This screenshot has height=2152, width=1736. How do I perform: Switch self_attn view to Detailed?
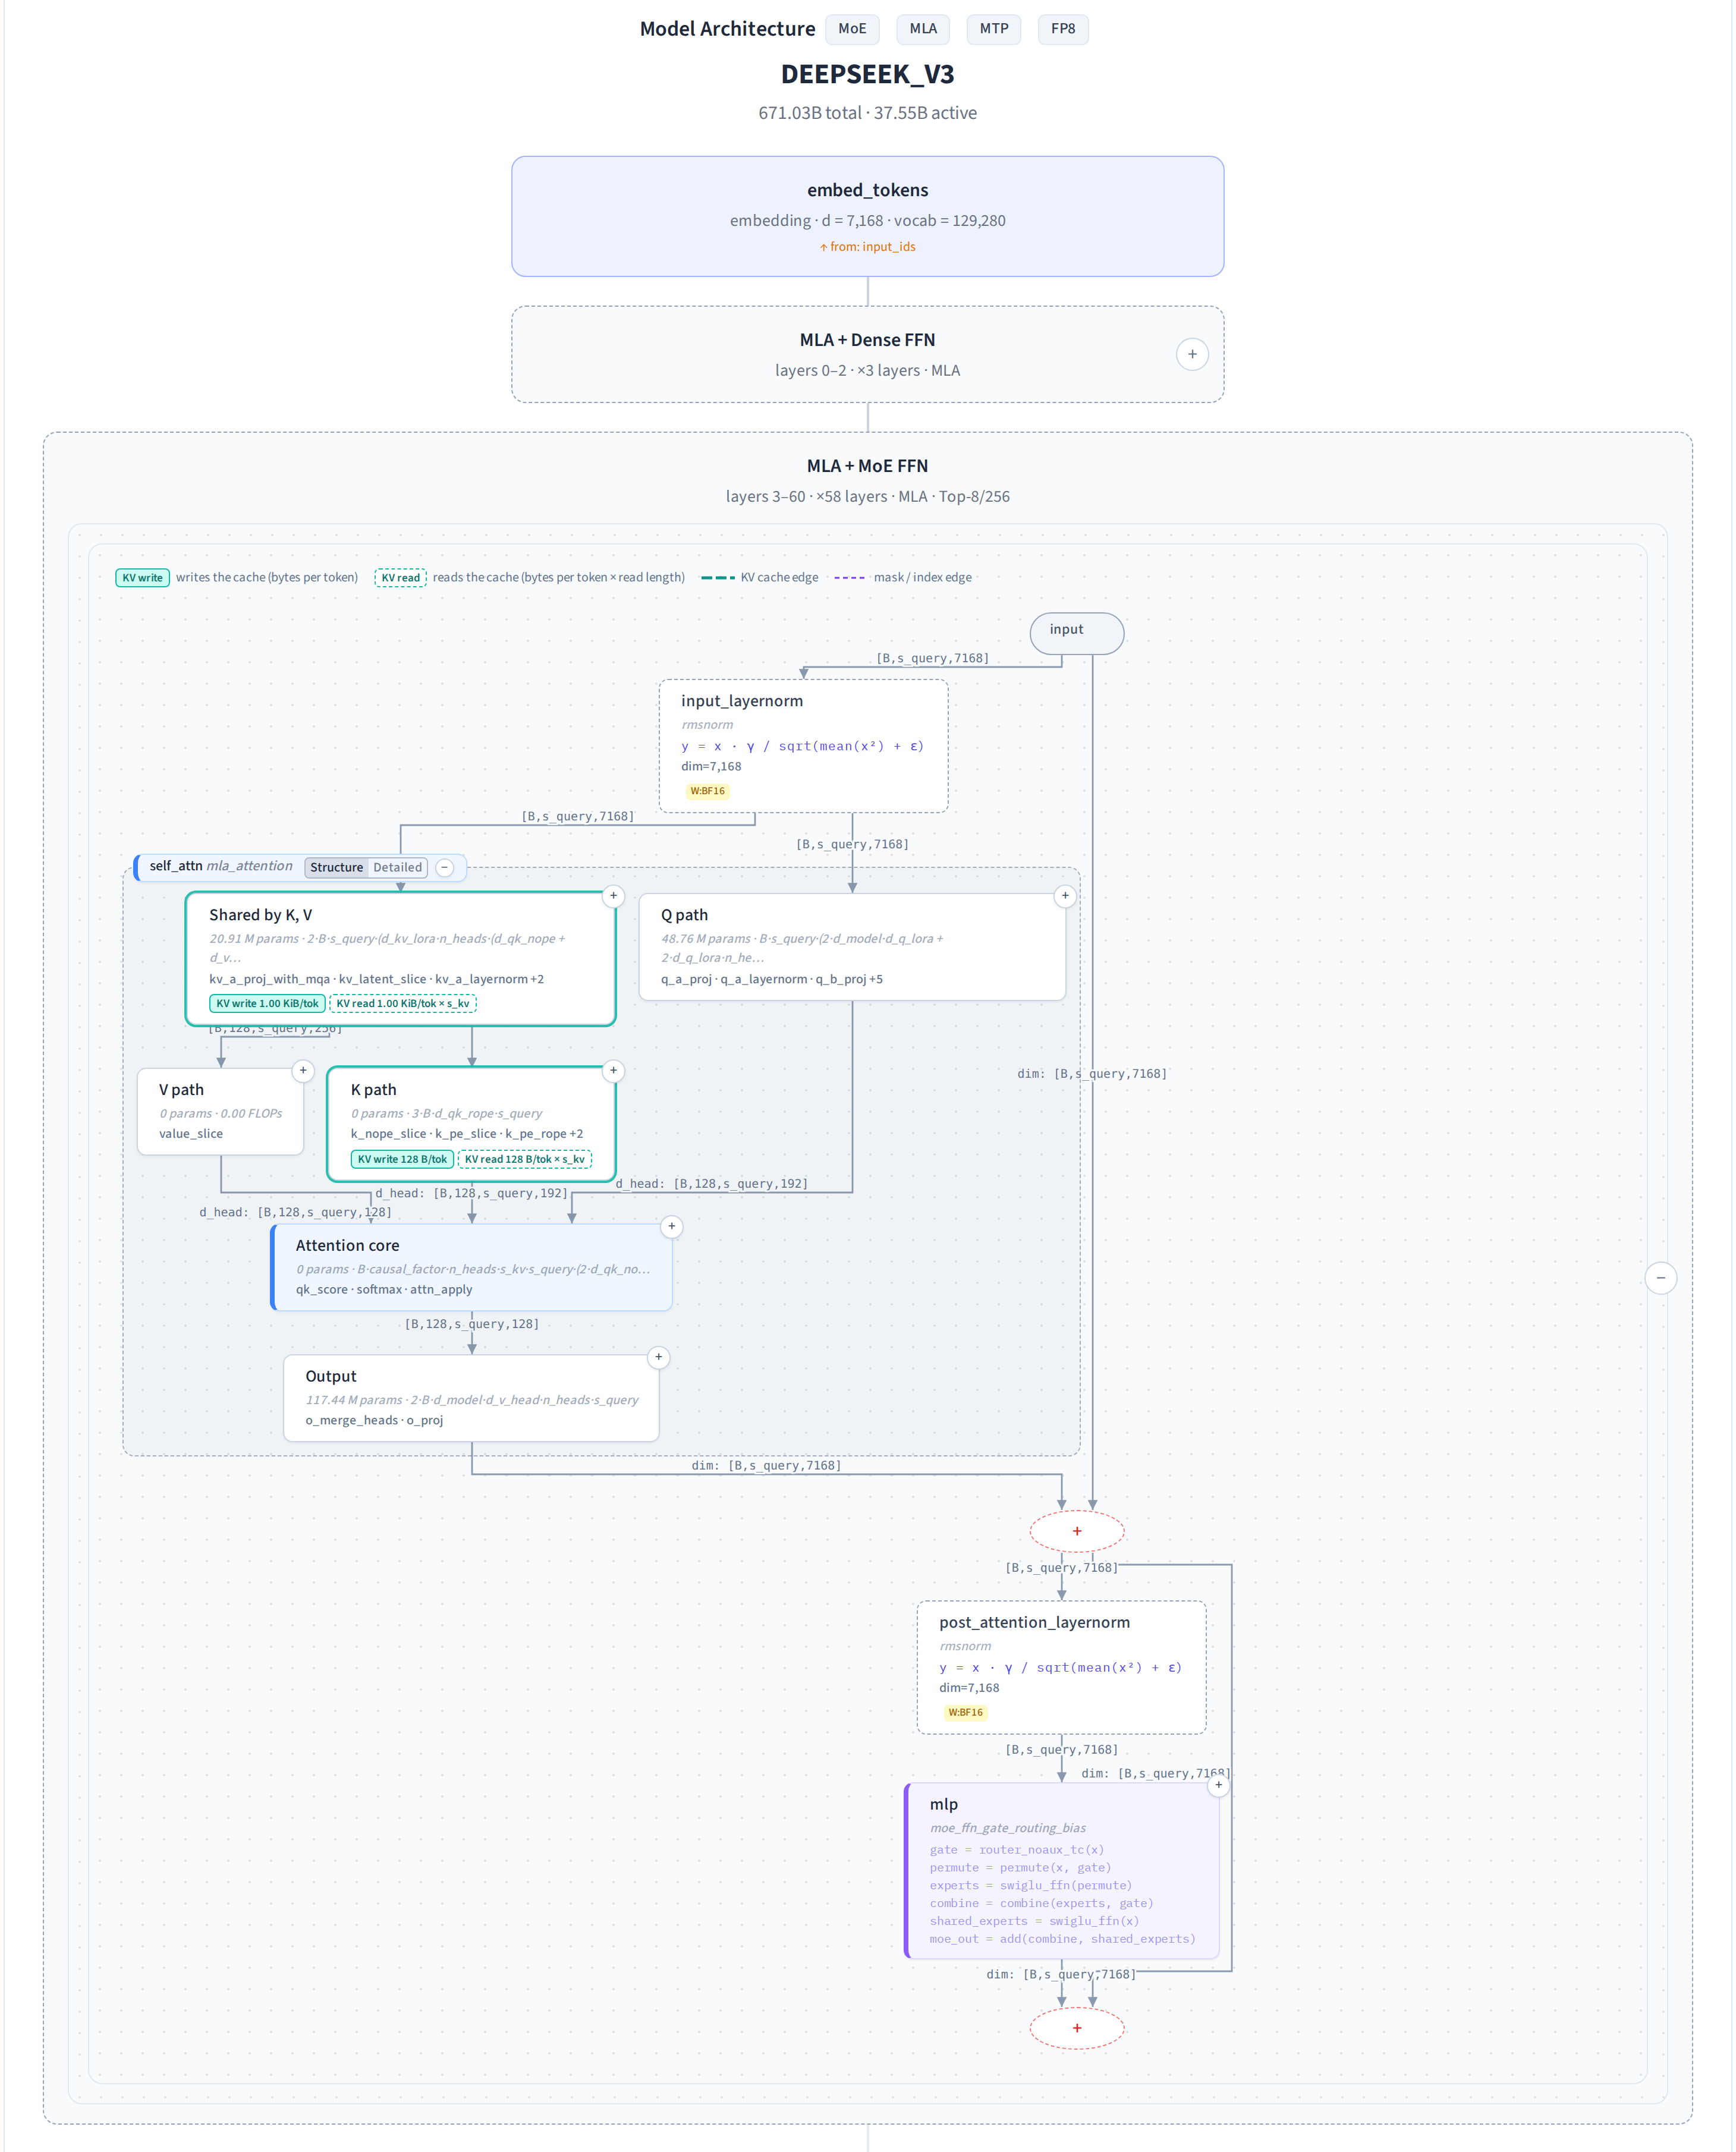(397, 867)
